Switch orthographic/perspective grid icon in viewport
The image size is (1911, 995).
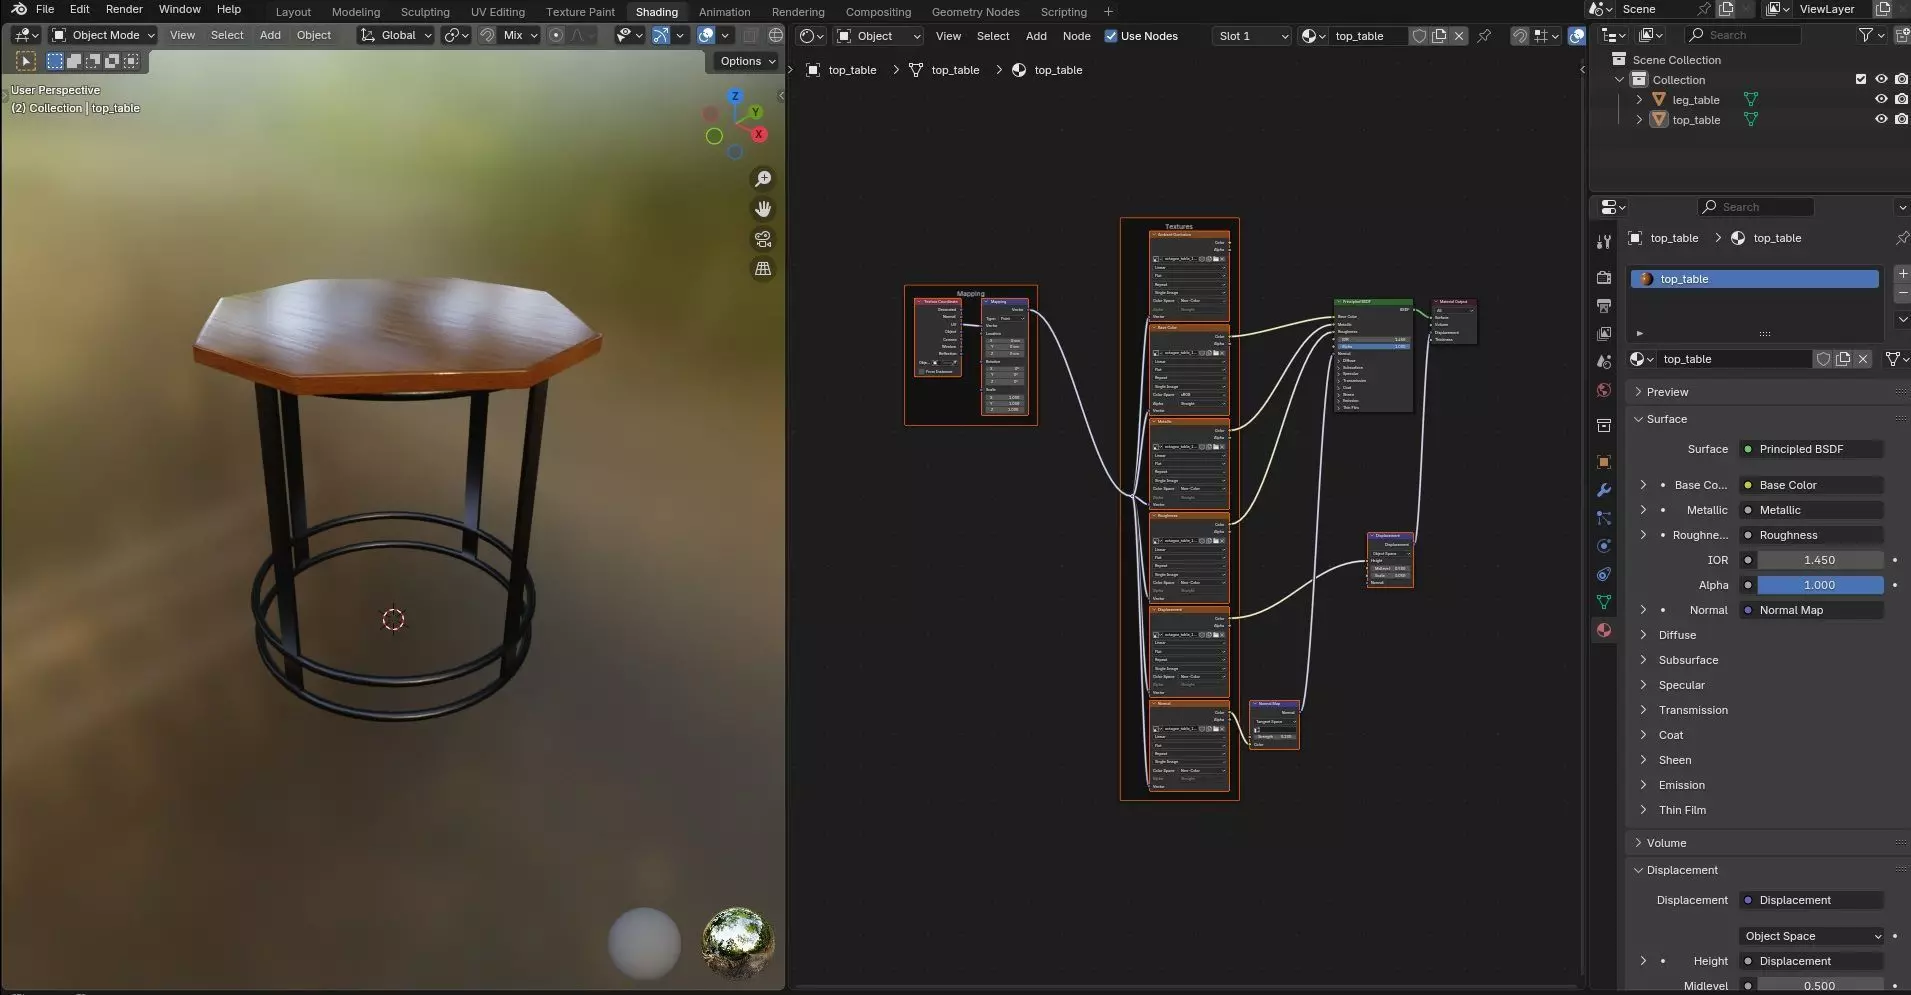pos(763,269)
